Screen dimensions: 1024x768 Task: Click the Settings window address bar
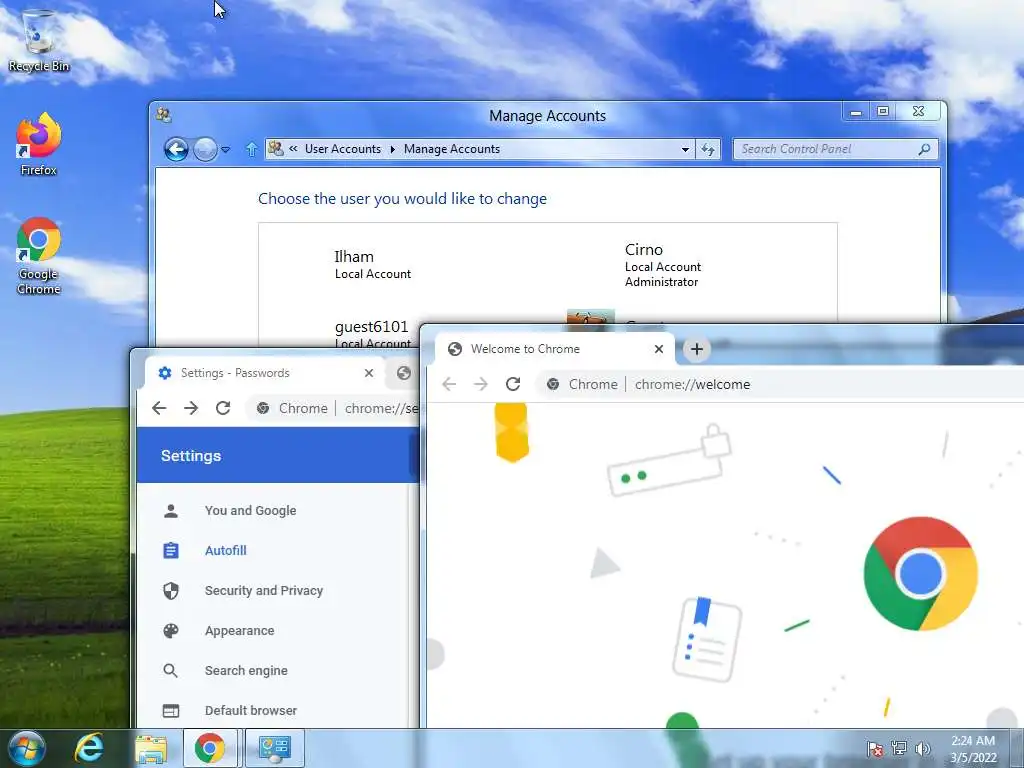click(x=334, y=408)
